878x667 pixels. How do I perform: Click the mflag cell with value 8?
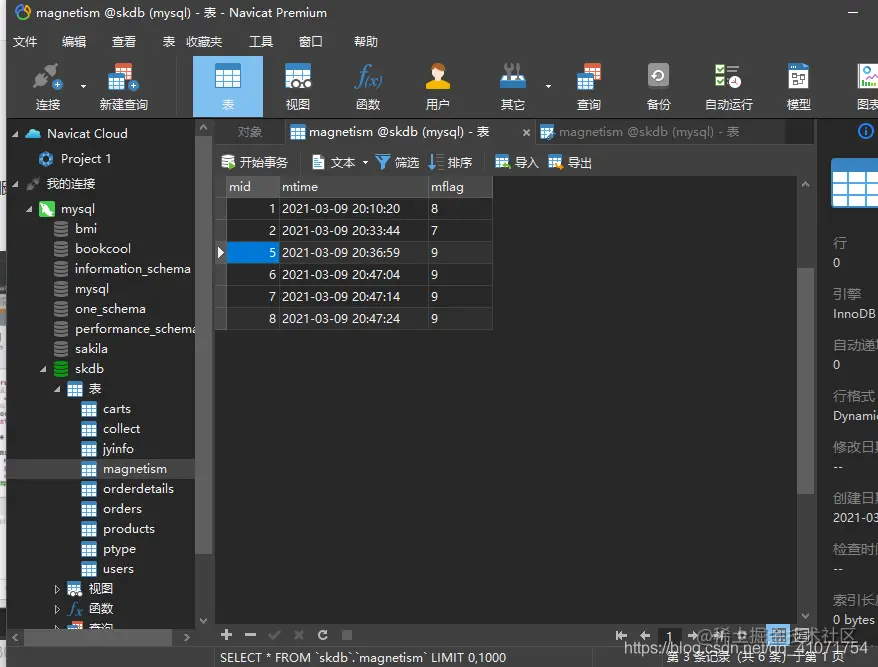click(x=460, y=209)
